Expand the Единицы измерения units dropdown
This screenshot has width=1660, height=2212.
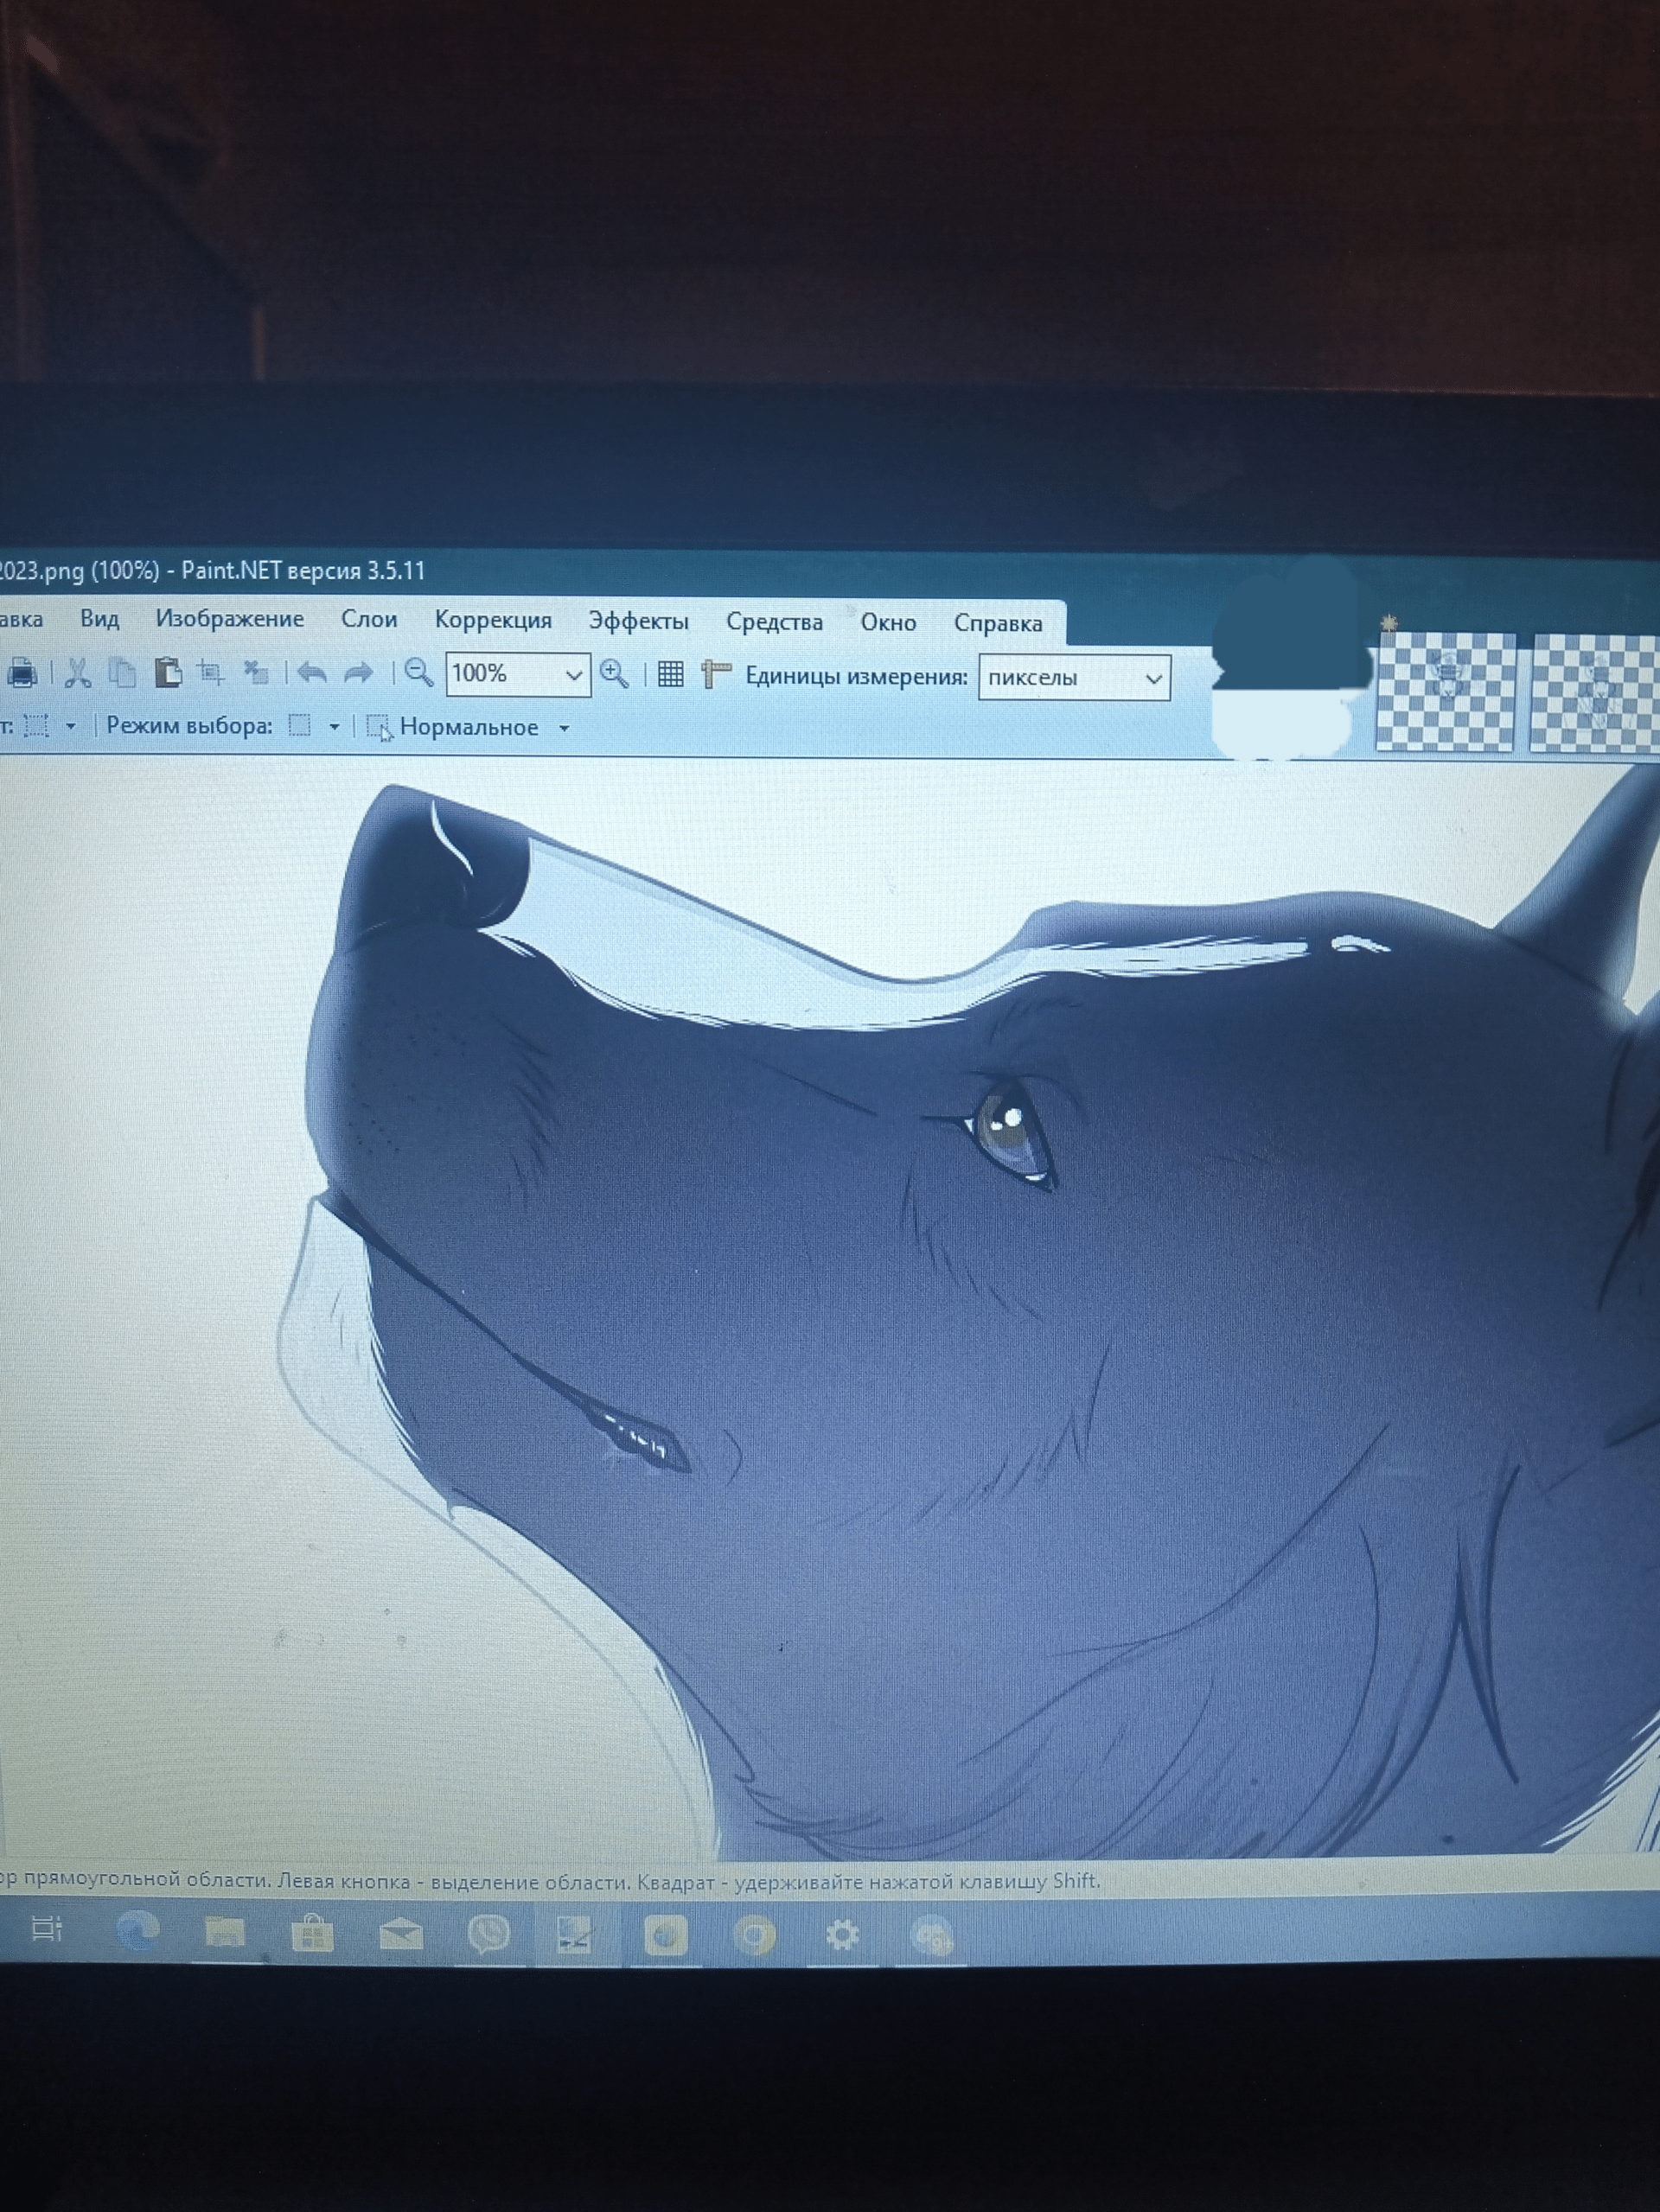click(1153, 678)
